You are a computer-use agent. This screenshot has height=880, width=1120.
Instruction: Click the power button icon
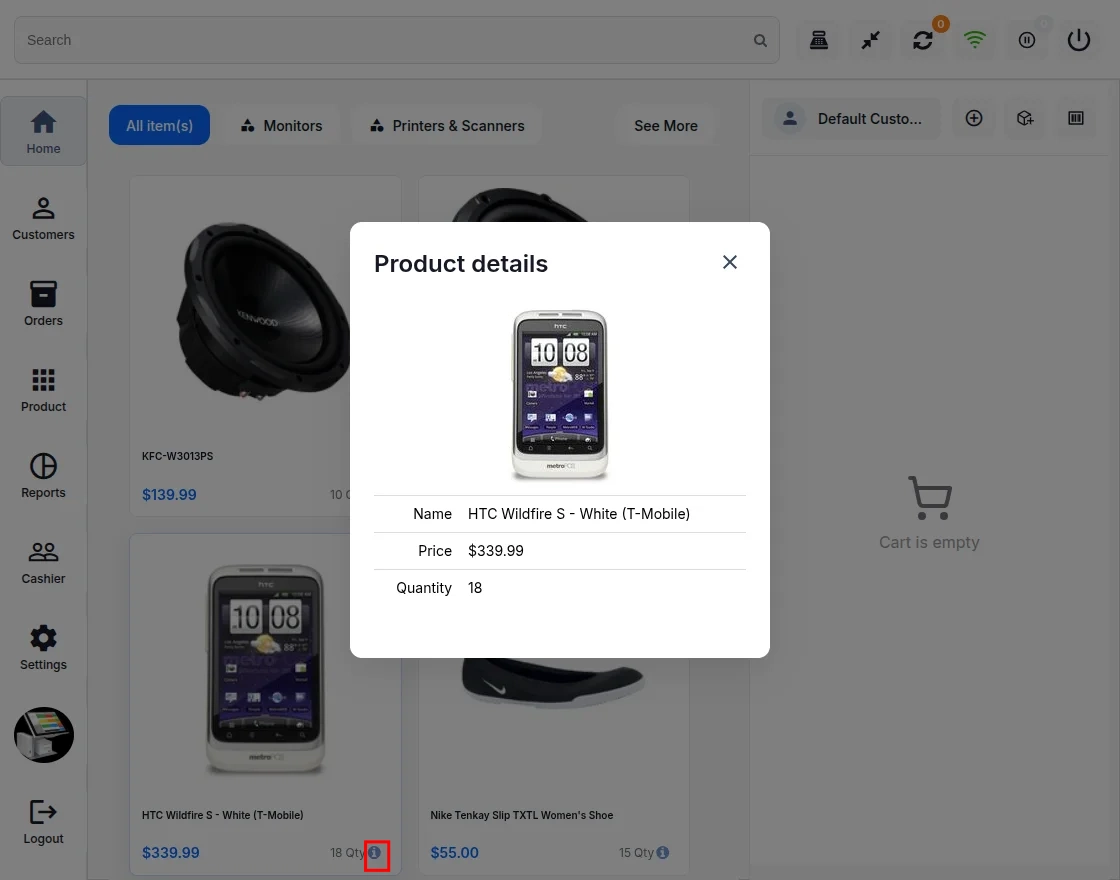coord(1079,40)
